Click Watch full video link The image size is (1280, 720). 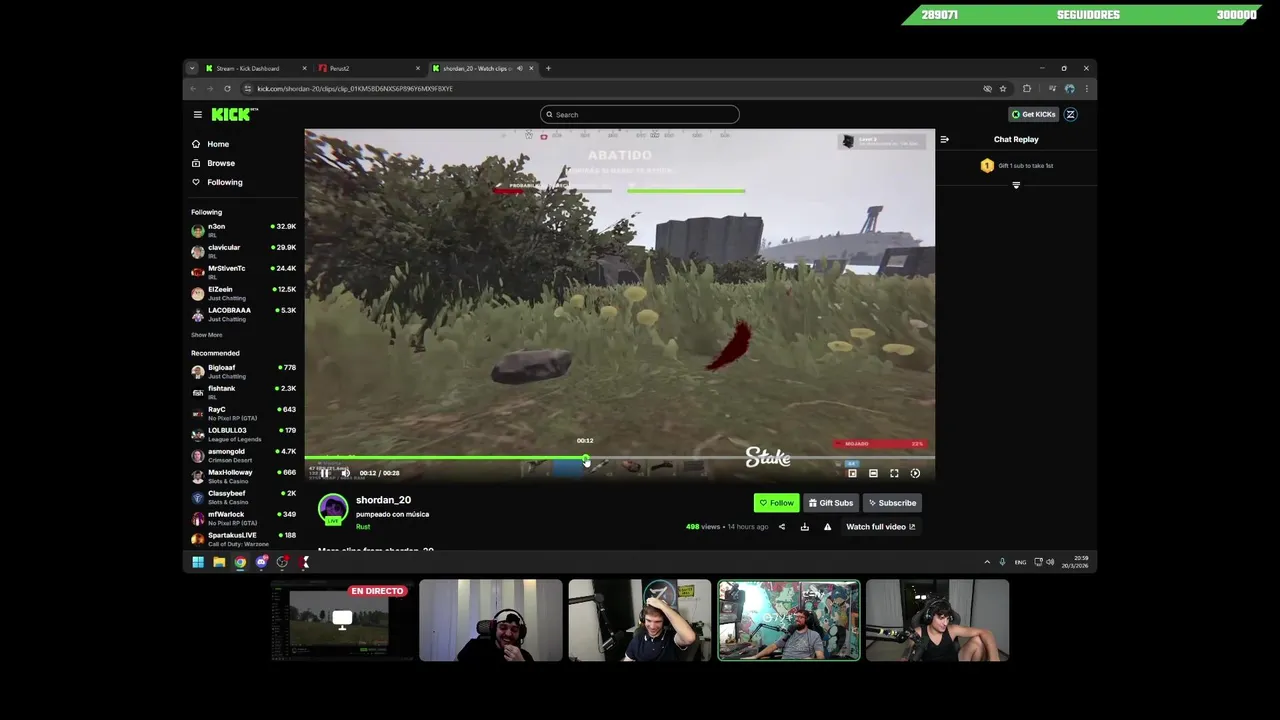880,527
